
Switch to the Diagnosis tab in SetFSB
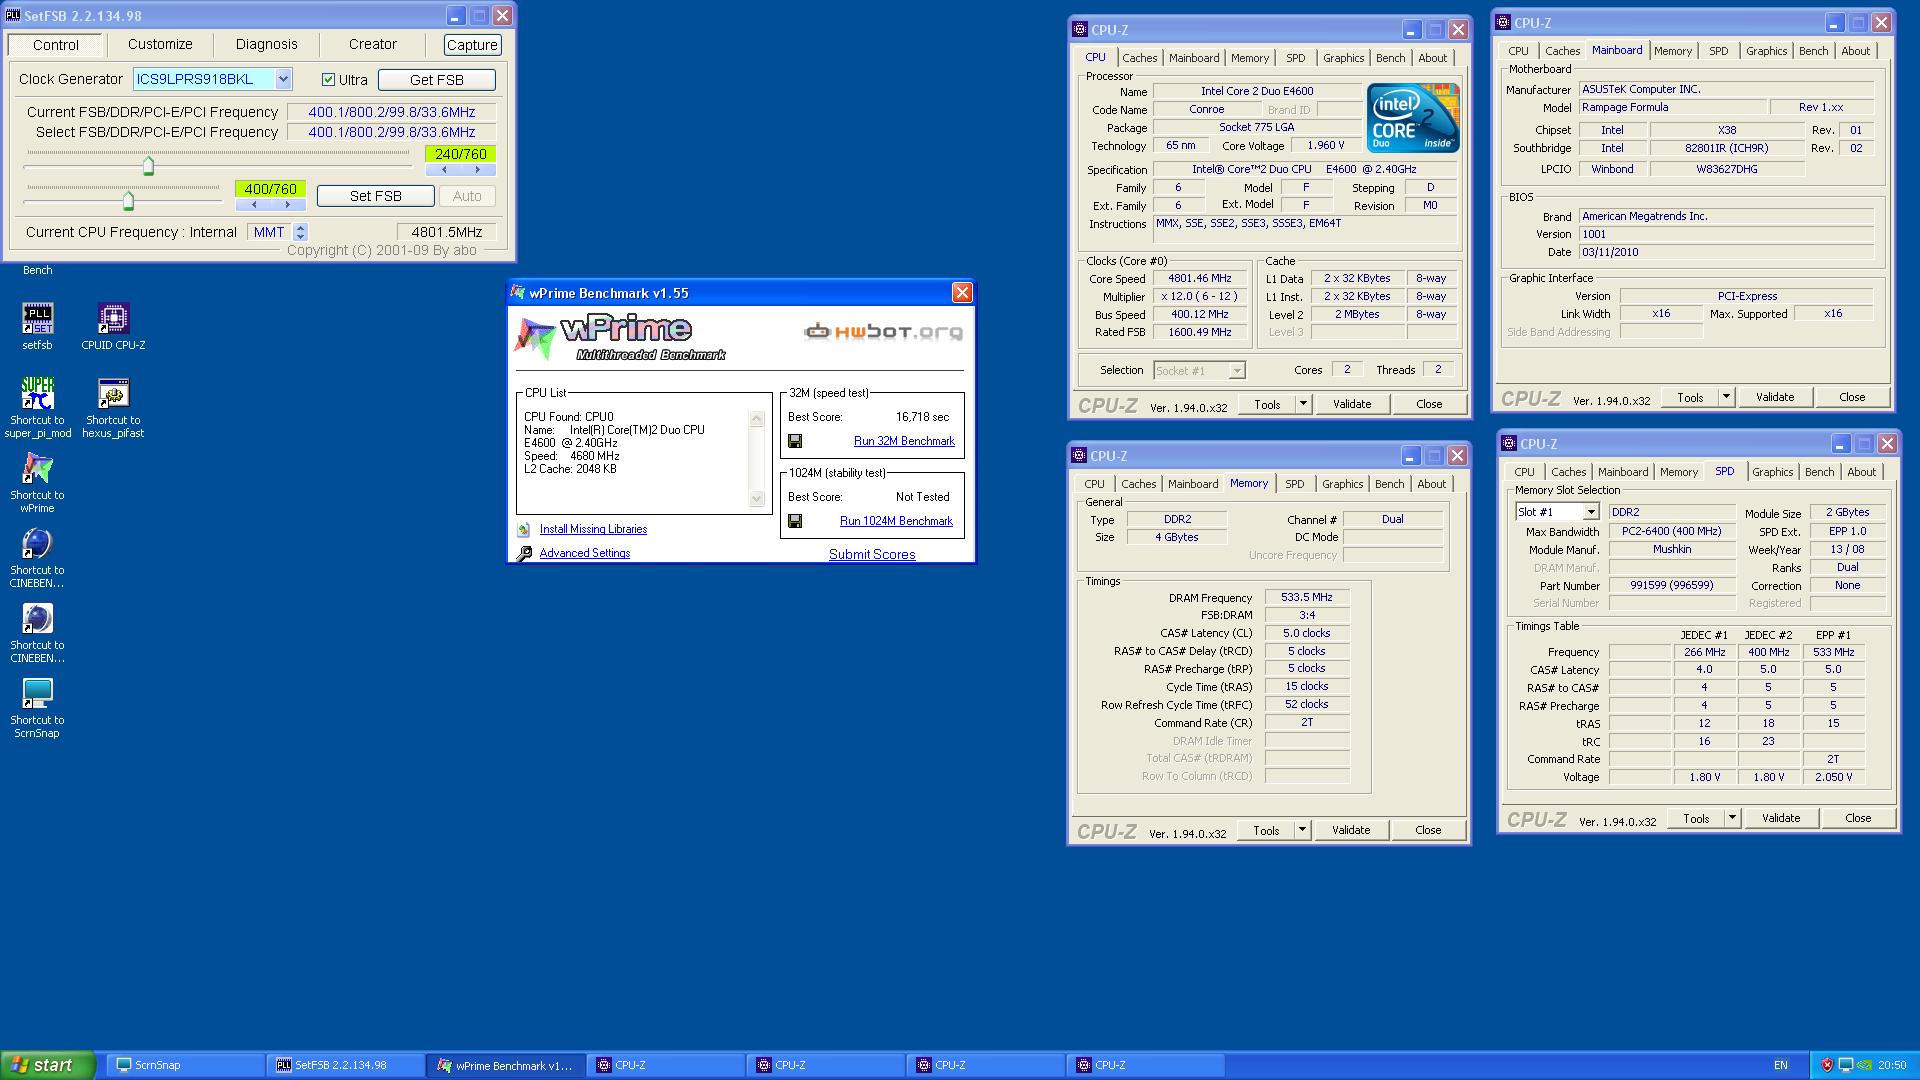pyautogui.click(x=267, y=44)
